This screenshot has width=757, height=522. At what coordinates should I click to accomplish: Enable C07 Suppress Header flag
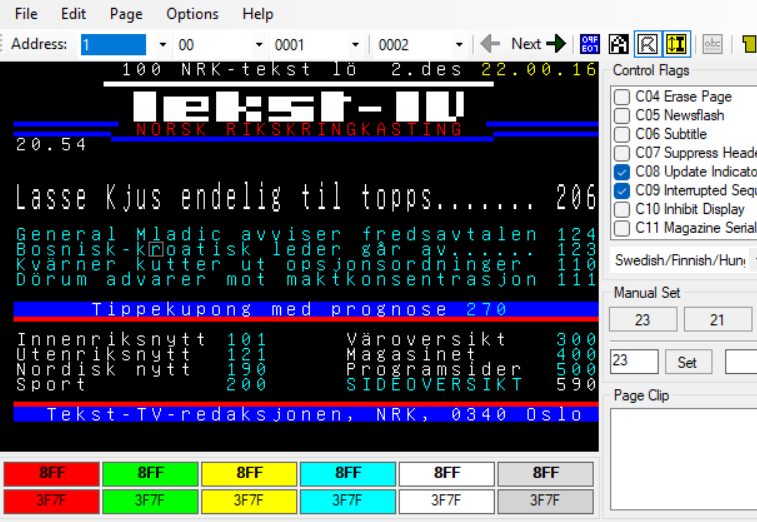622,153
